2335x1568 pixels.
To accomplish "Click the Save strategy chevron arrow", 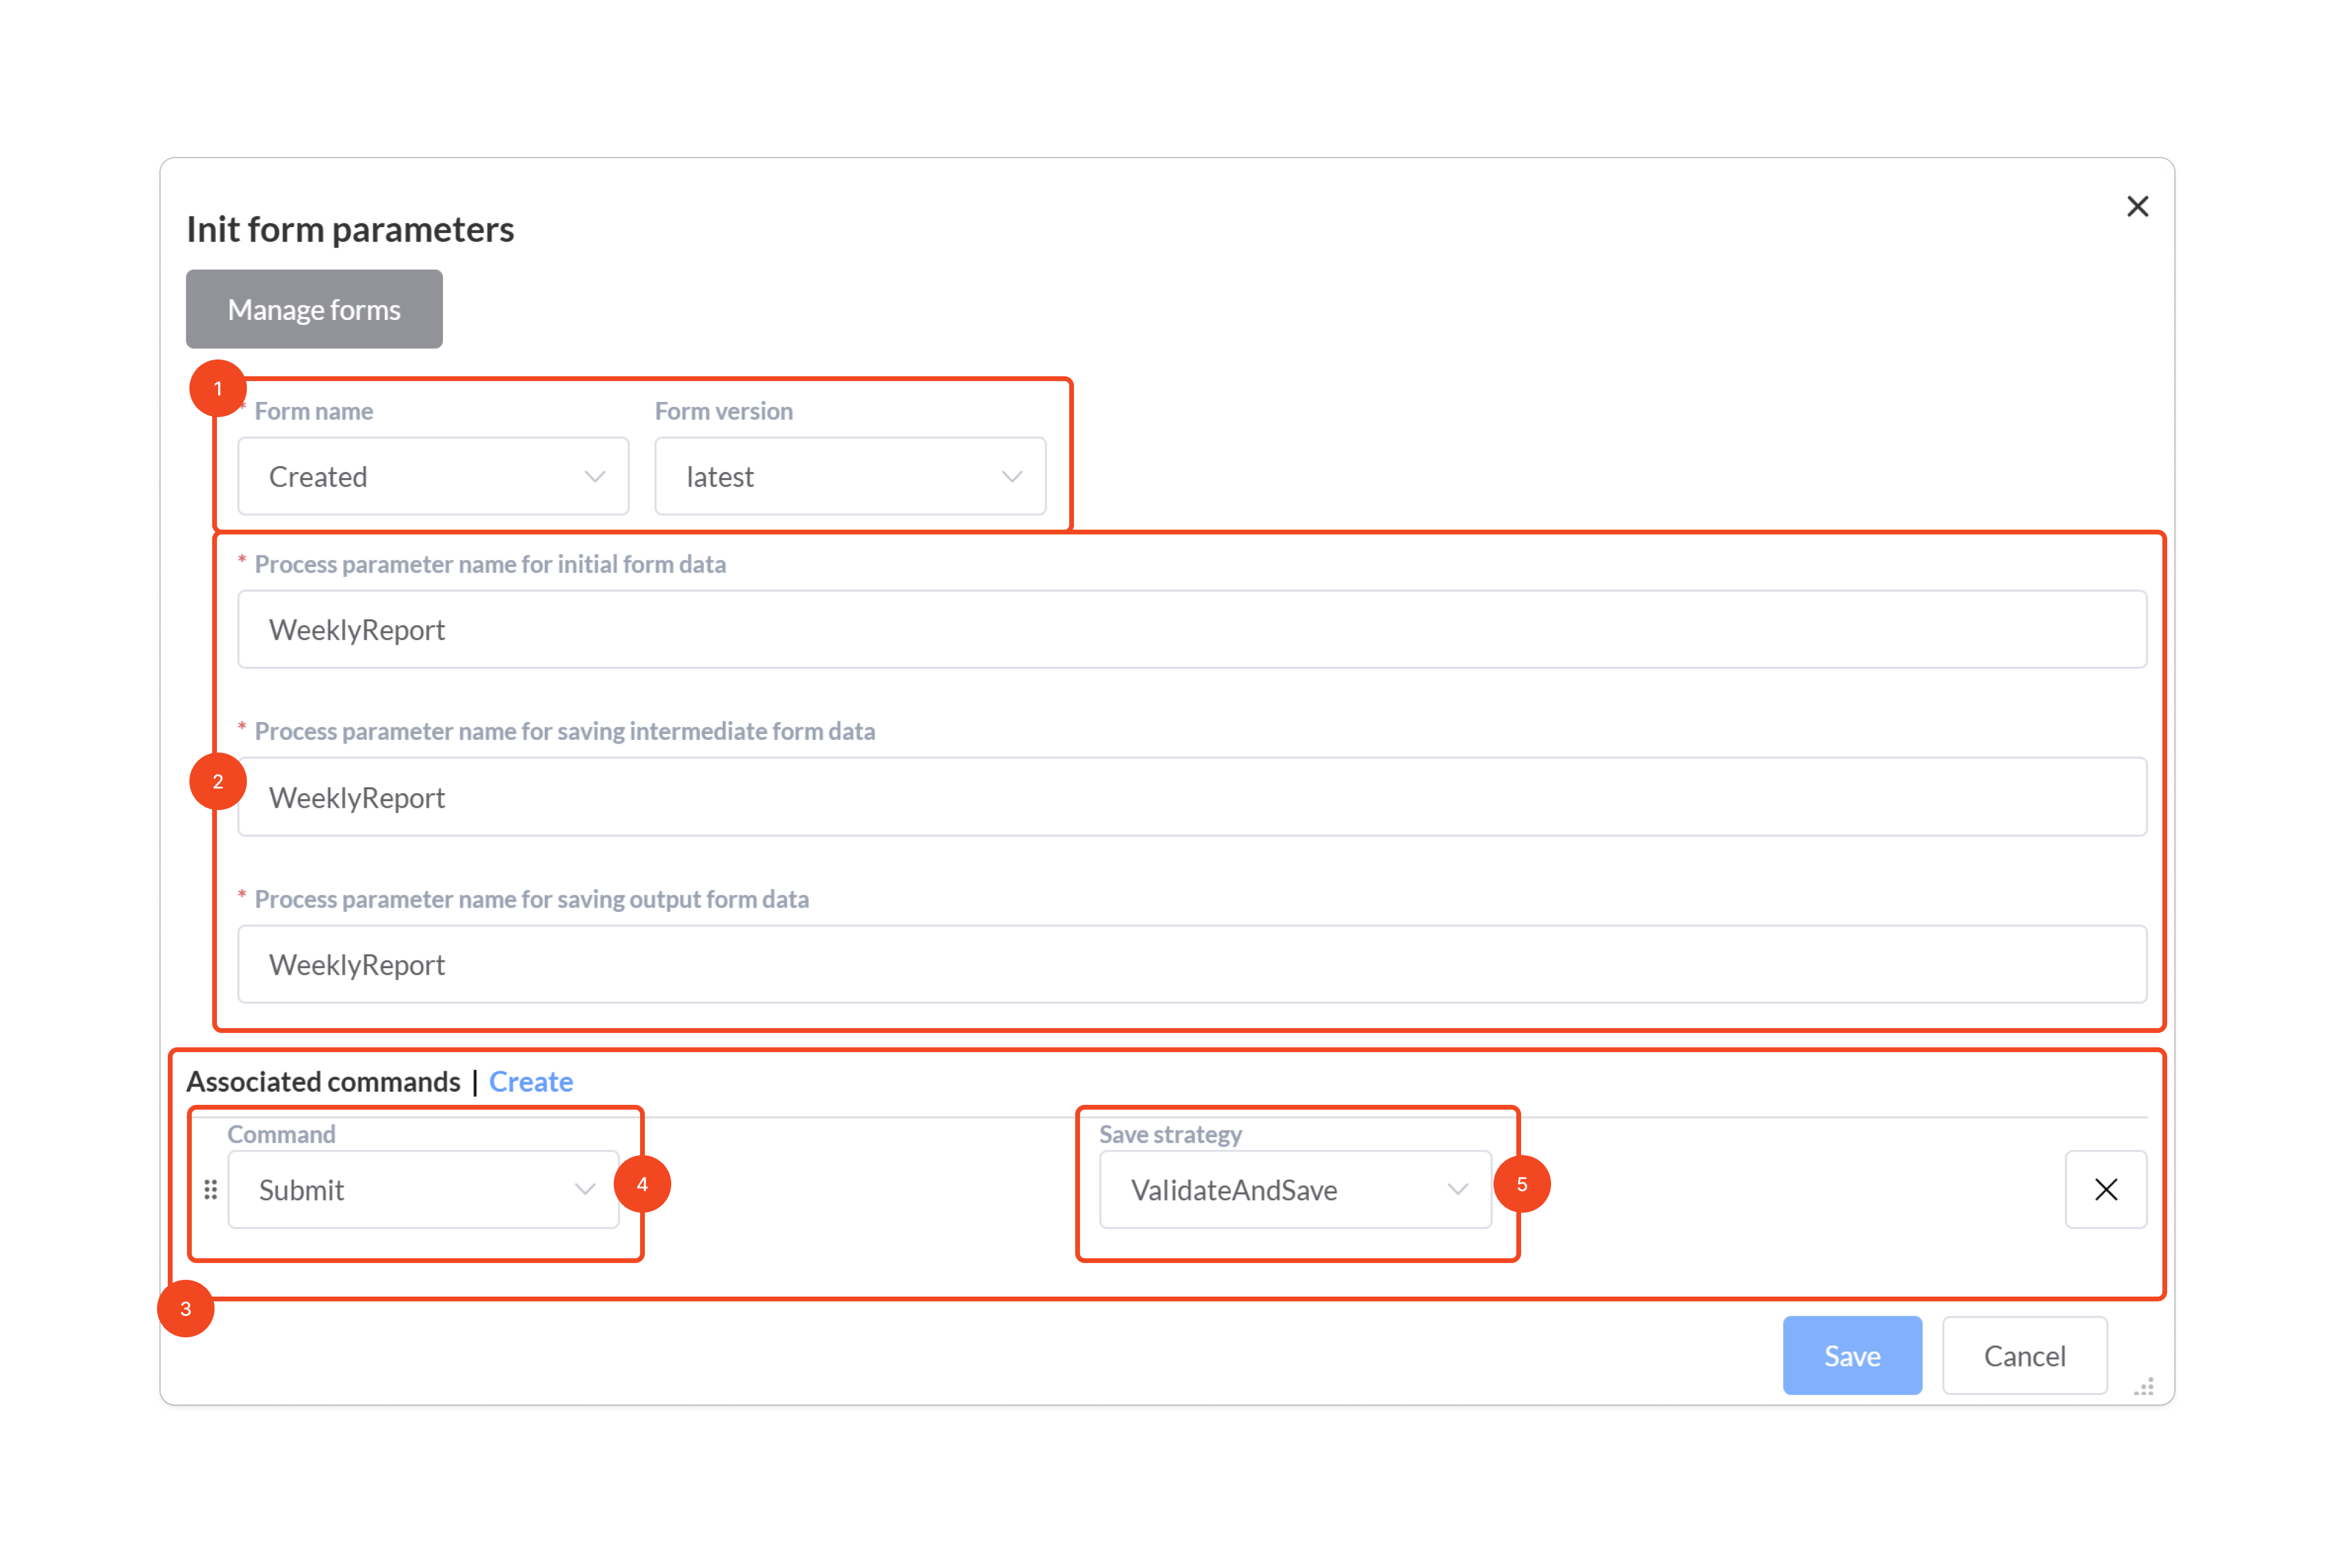I will tap(1457, 1189).
